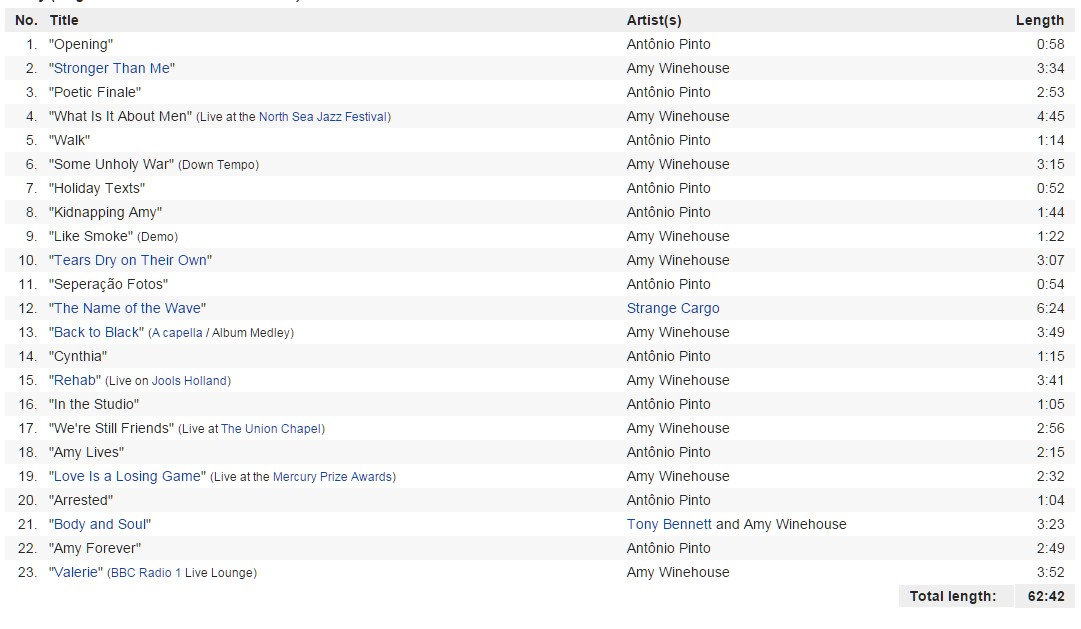Open "Tears Dry on Their Own" link
The image size is (1081, 629).
click(x=130, y=260)
